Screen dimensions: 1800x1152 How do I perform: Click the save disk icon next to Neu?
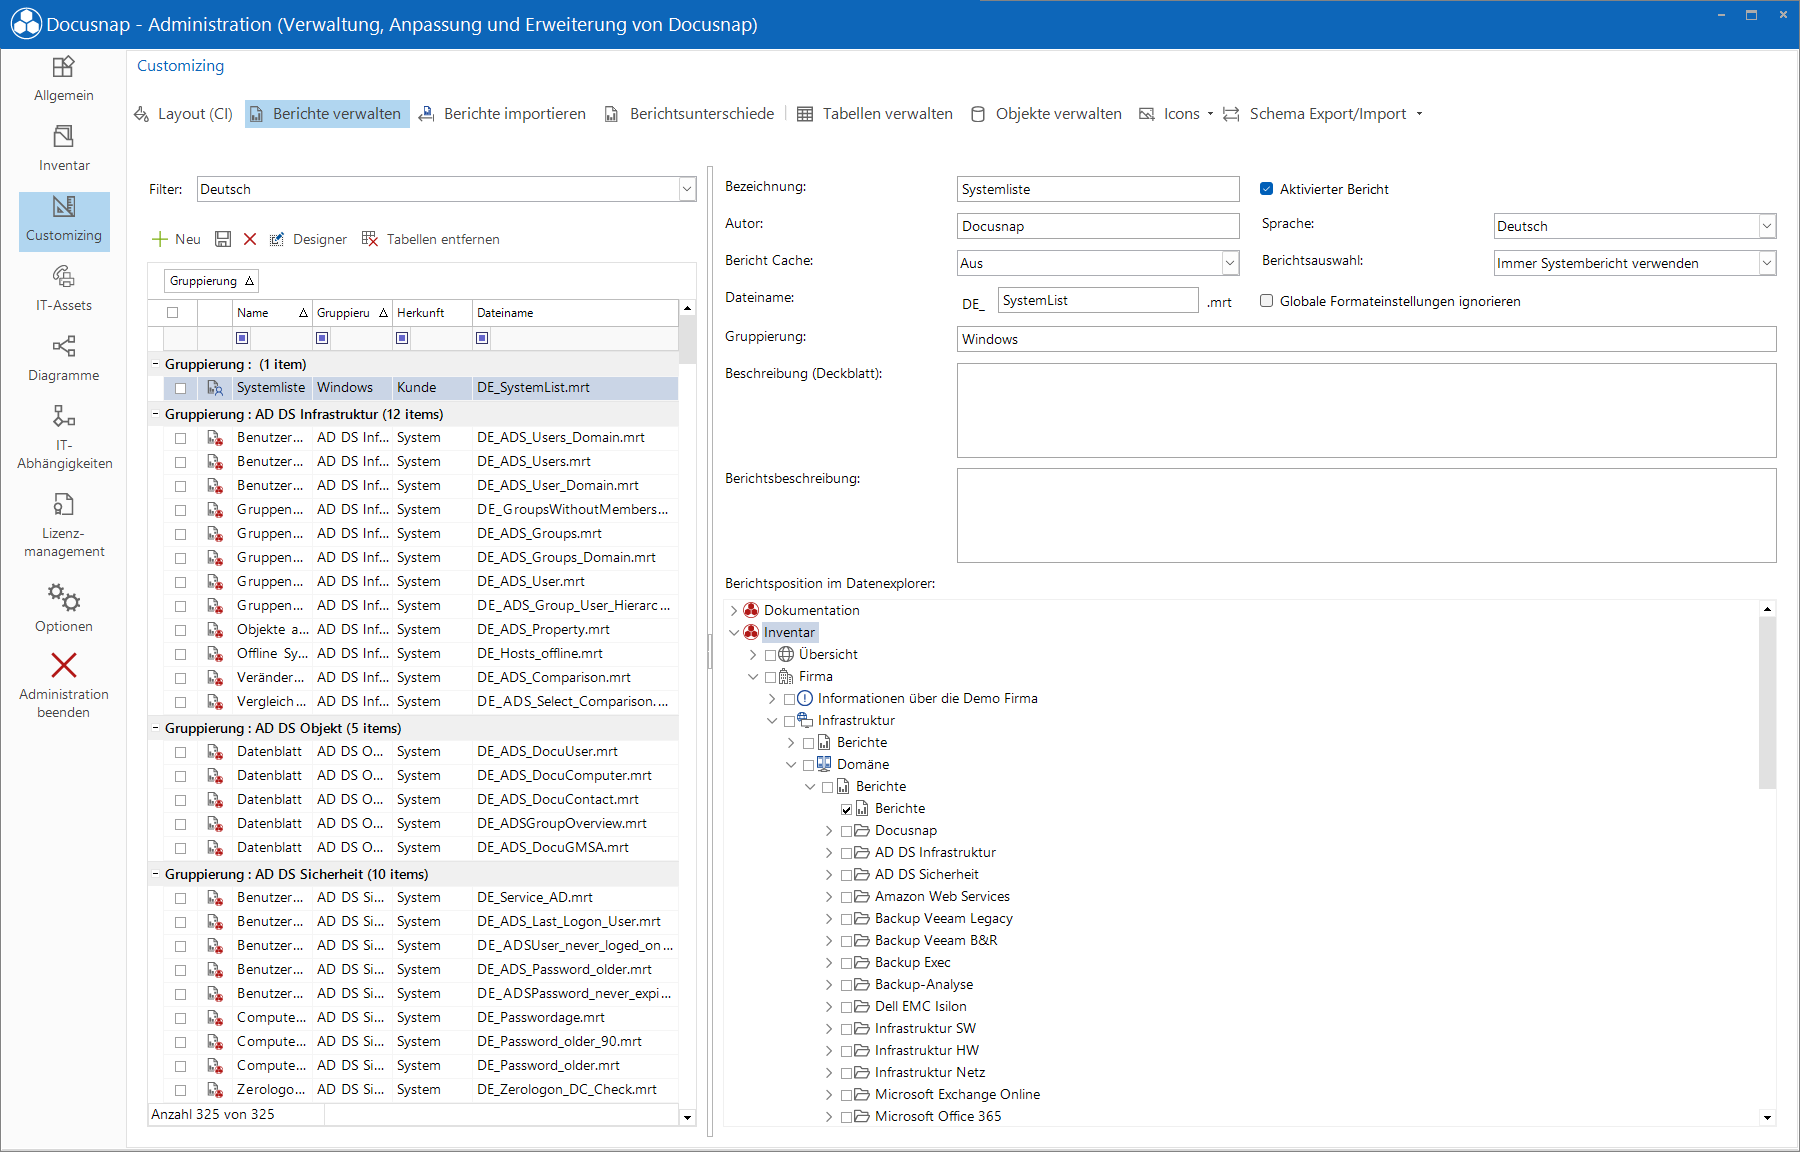223,239
